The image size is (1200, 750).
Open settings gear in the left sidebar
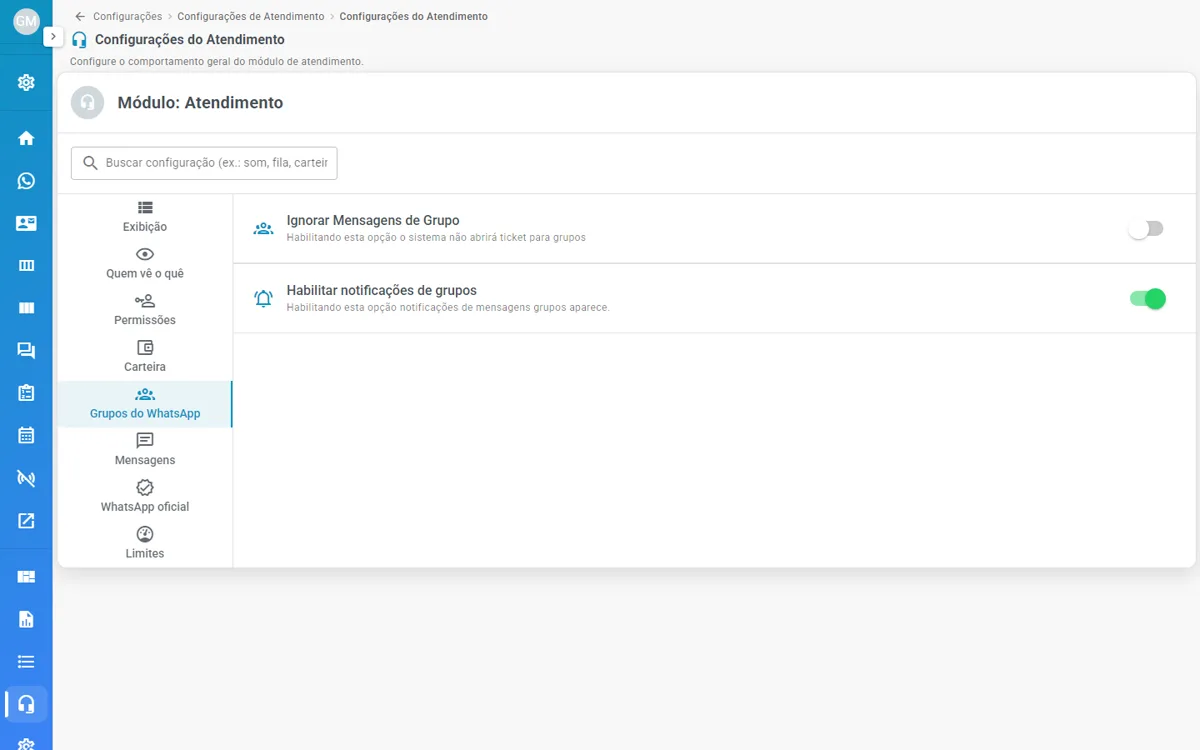tap(26, 82)
